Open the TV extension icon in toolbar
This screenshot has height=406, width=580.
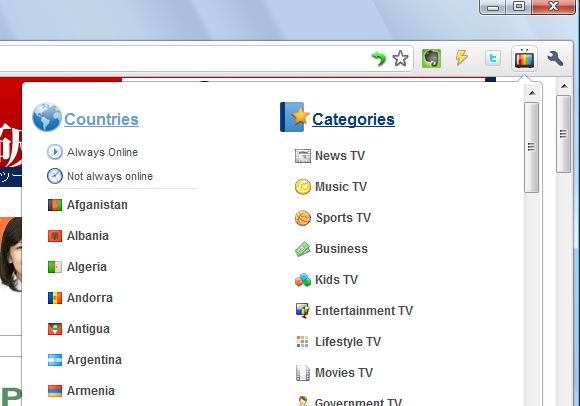point(525,58)
